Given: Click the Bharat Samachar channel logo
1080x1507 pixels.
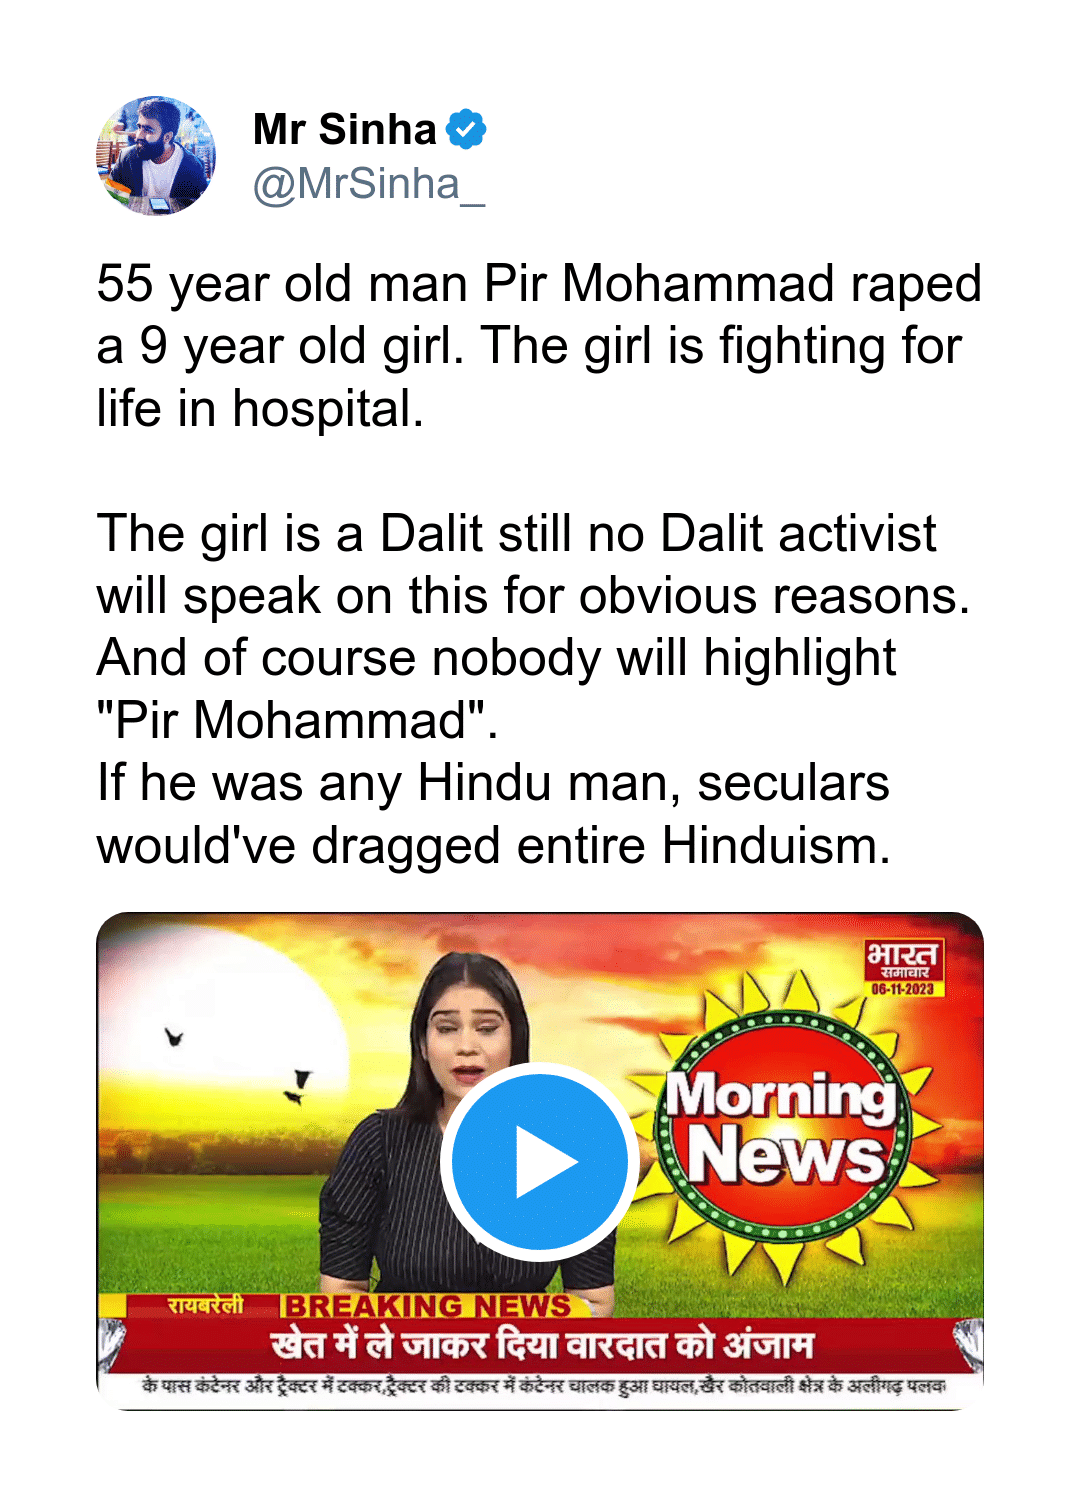Looking at the screenshot, I should pyautogui.click(x=903, y=967).
